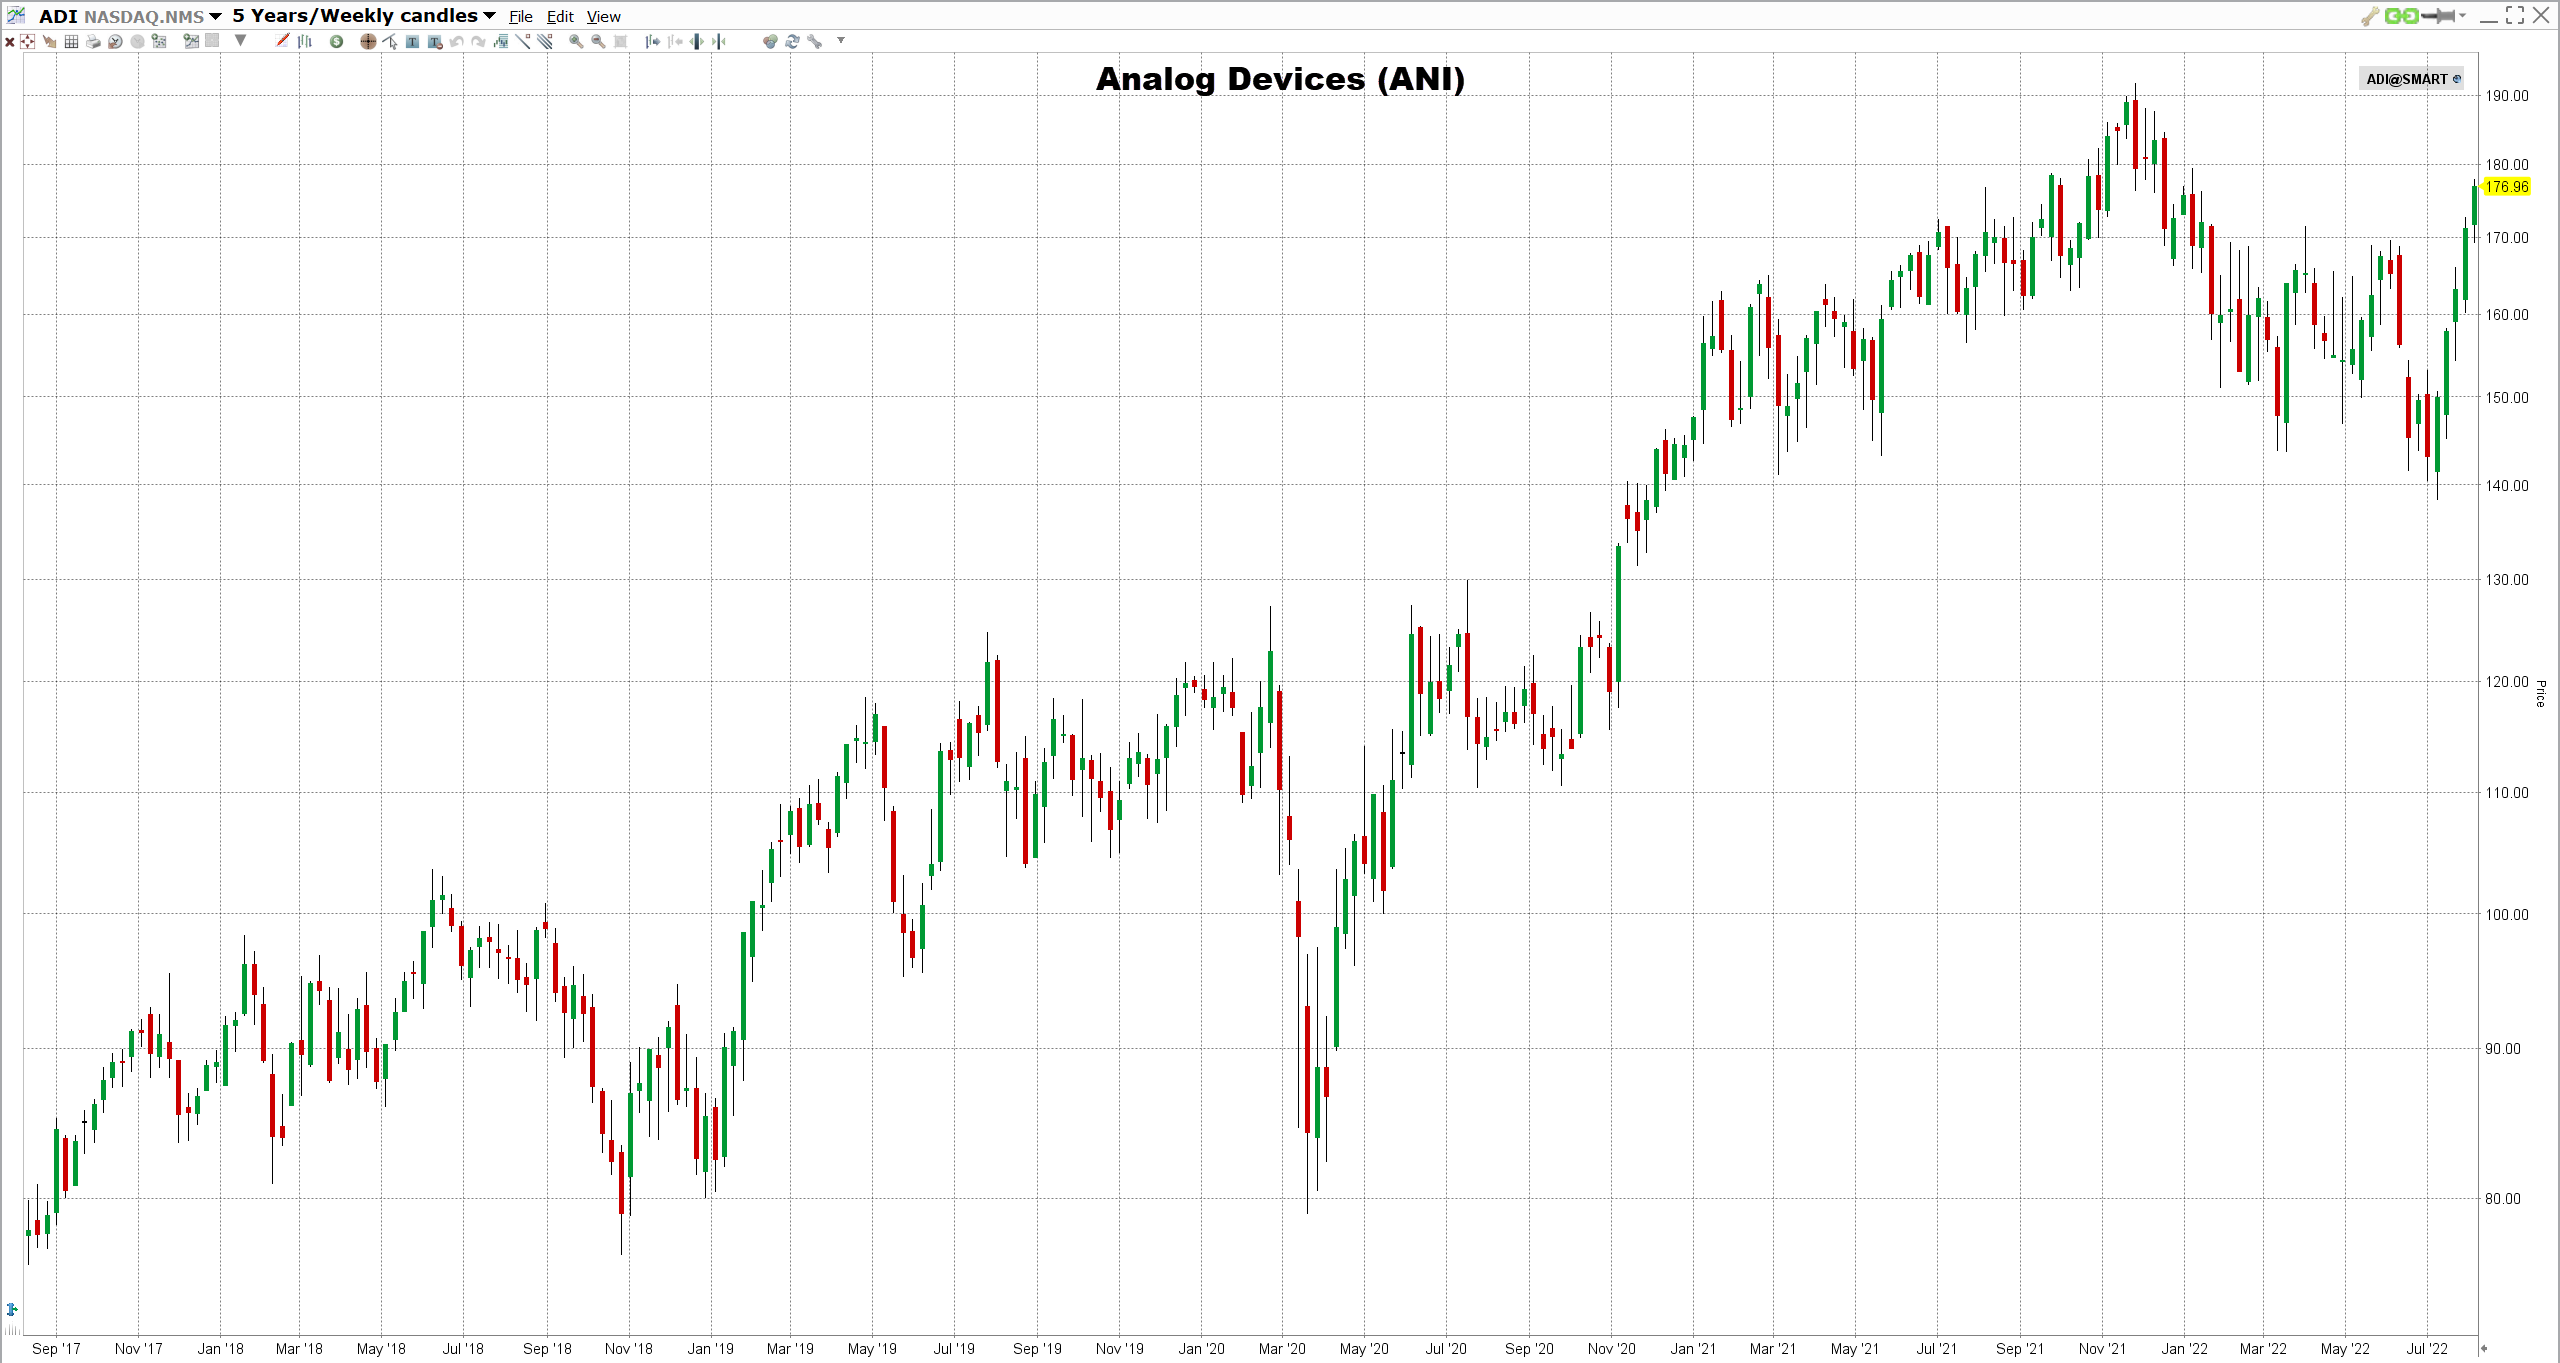This screenshot has height=1363, width=2560.
Task: Print the chart using printer icon
Action: pos(93,41)
